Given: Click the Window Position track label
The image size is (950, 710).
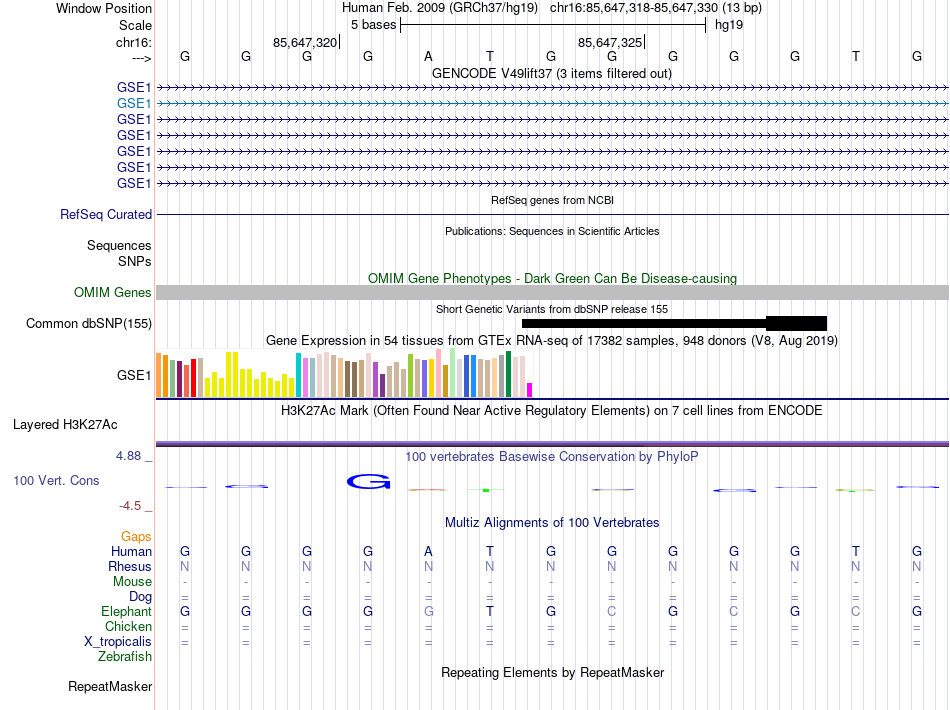Looking at the screenshot, I should tap(104, 8).
